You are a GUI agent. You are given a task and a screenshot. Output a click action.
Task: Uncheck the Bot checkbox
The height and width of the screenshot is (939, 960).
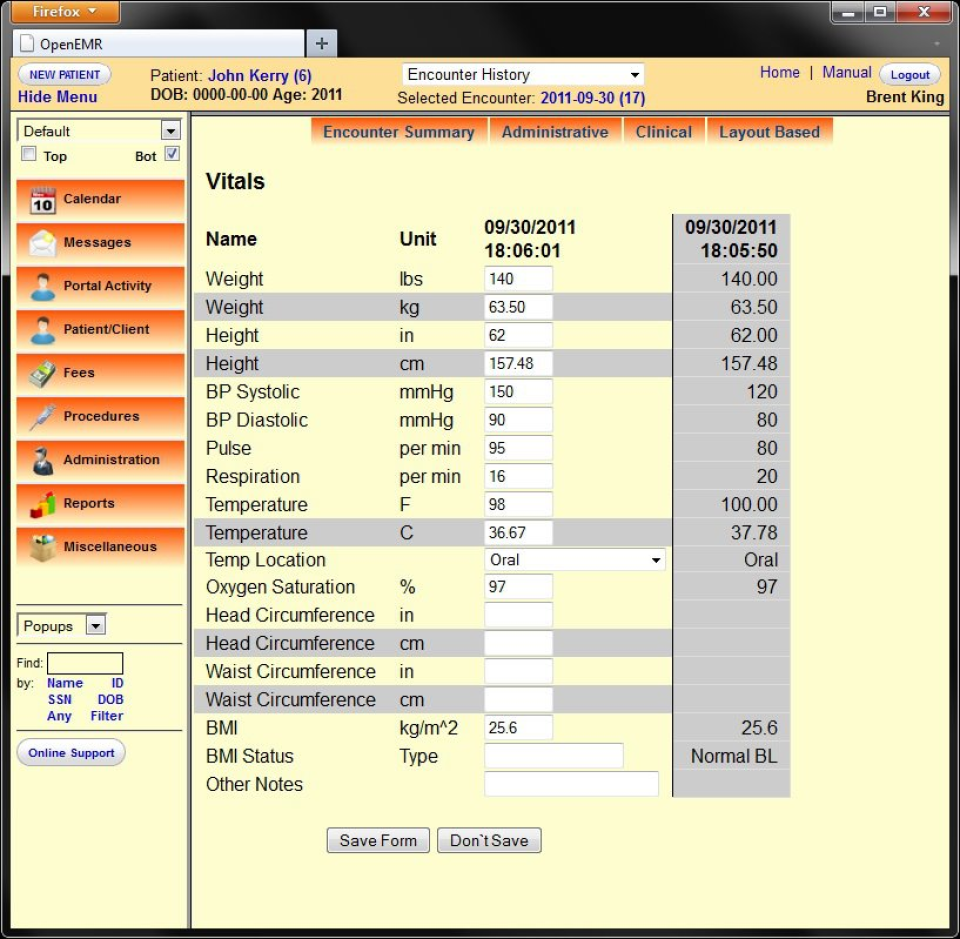tap(172, 154)
